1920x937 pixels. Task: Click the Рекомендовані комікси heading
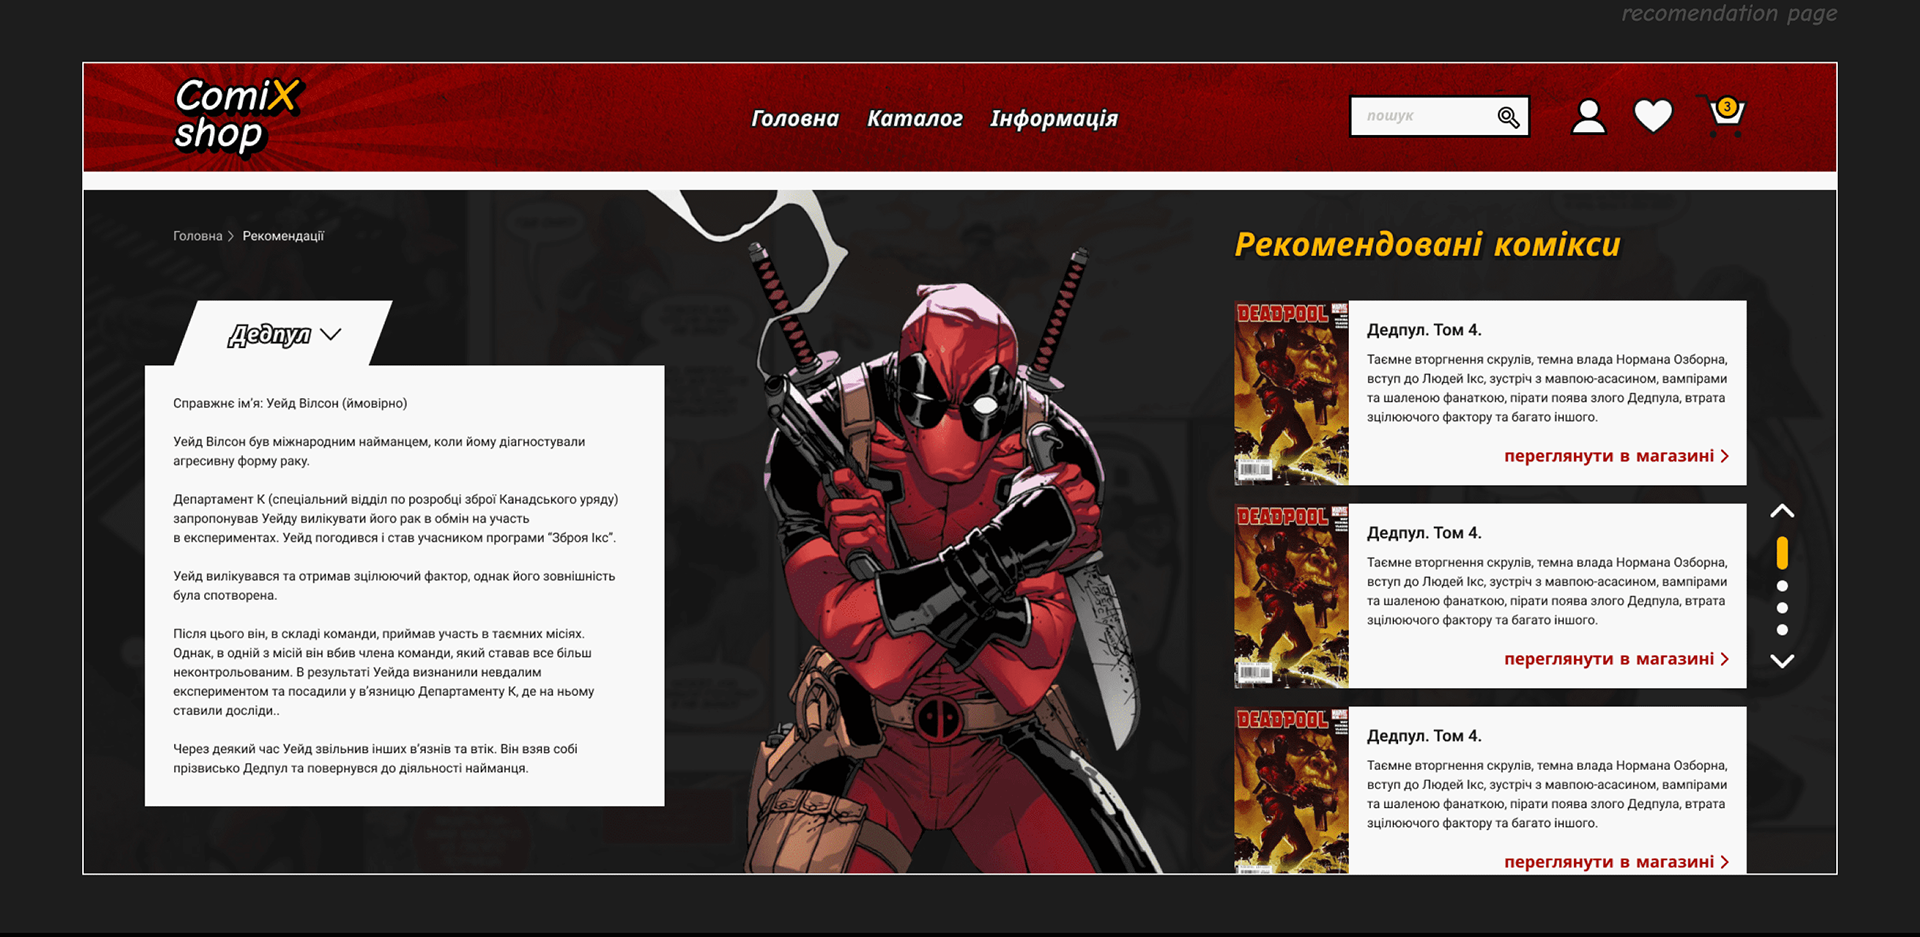[x=1427, y=245]
